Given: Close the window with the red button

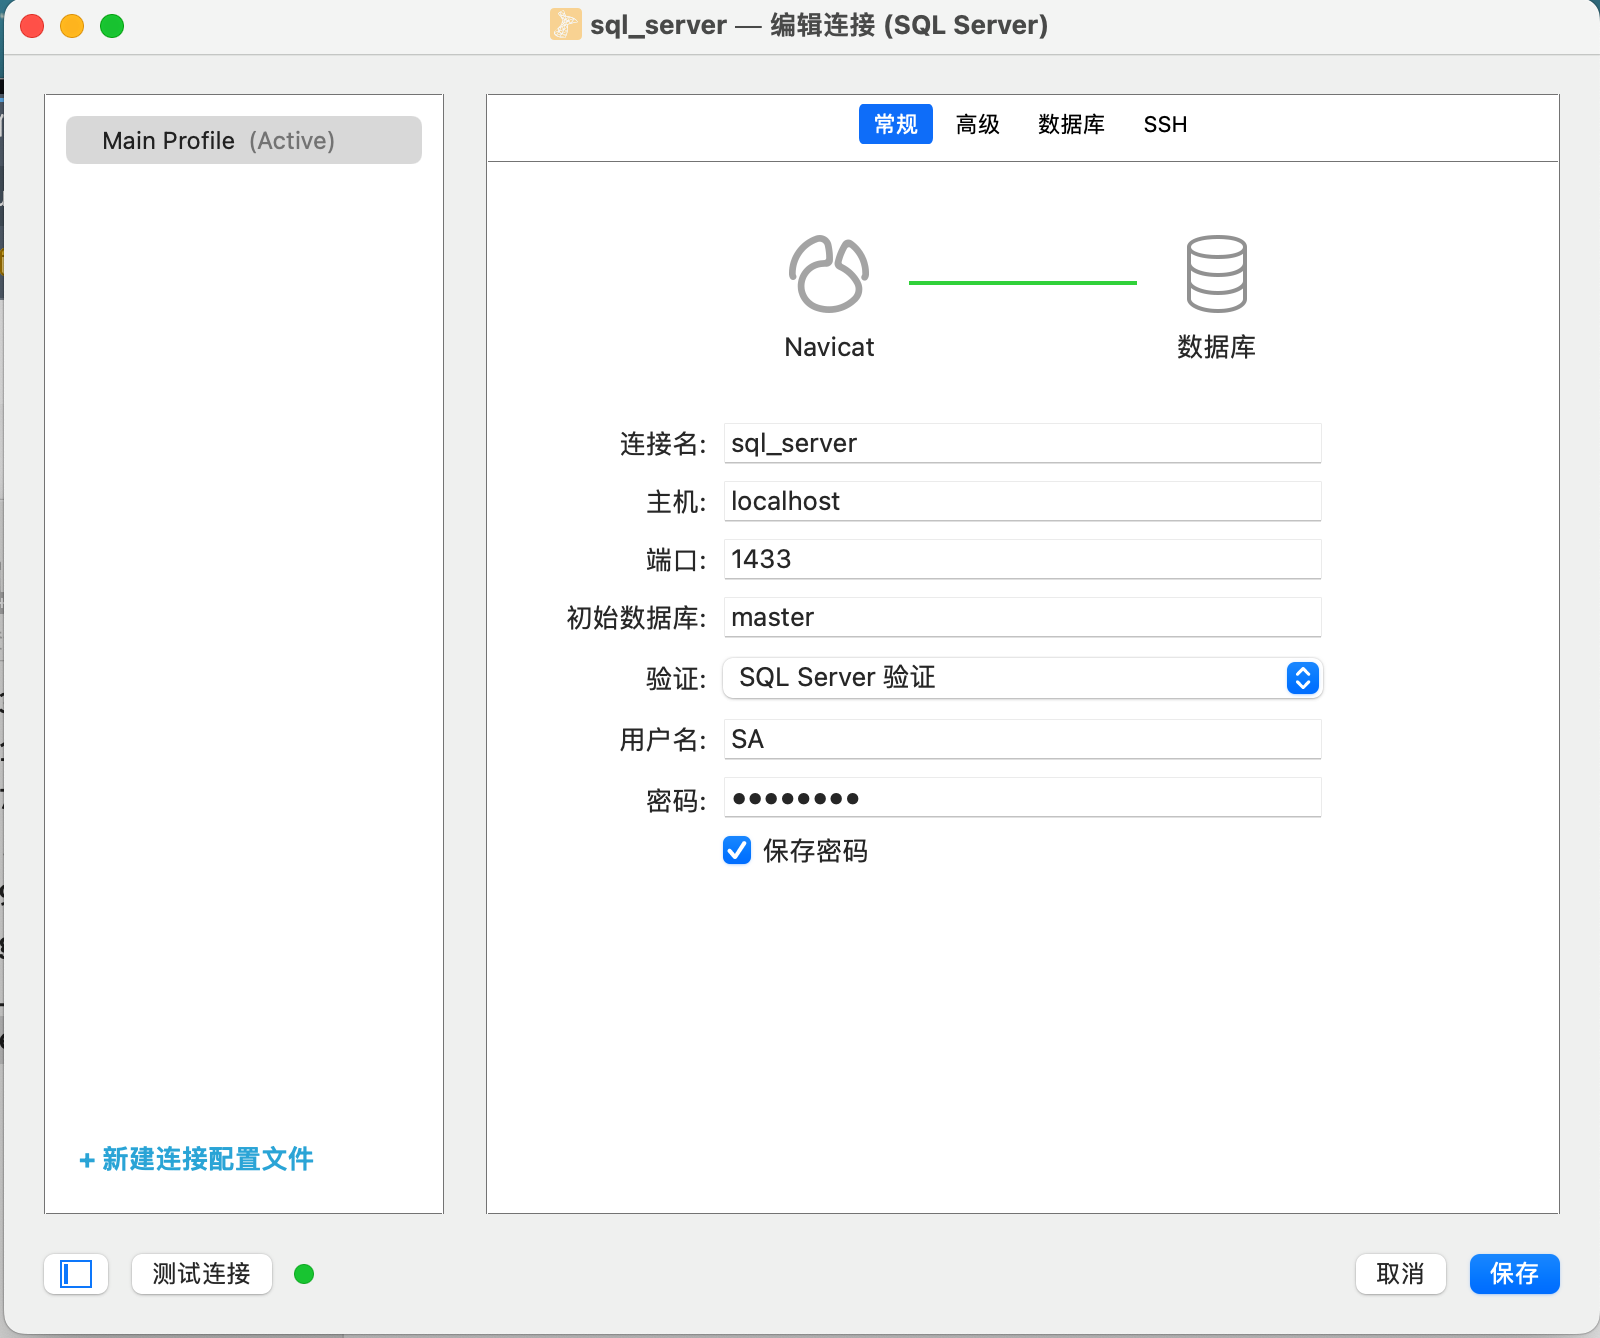Looking at the screenshot, I should [x=32, y=26].
